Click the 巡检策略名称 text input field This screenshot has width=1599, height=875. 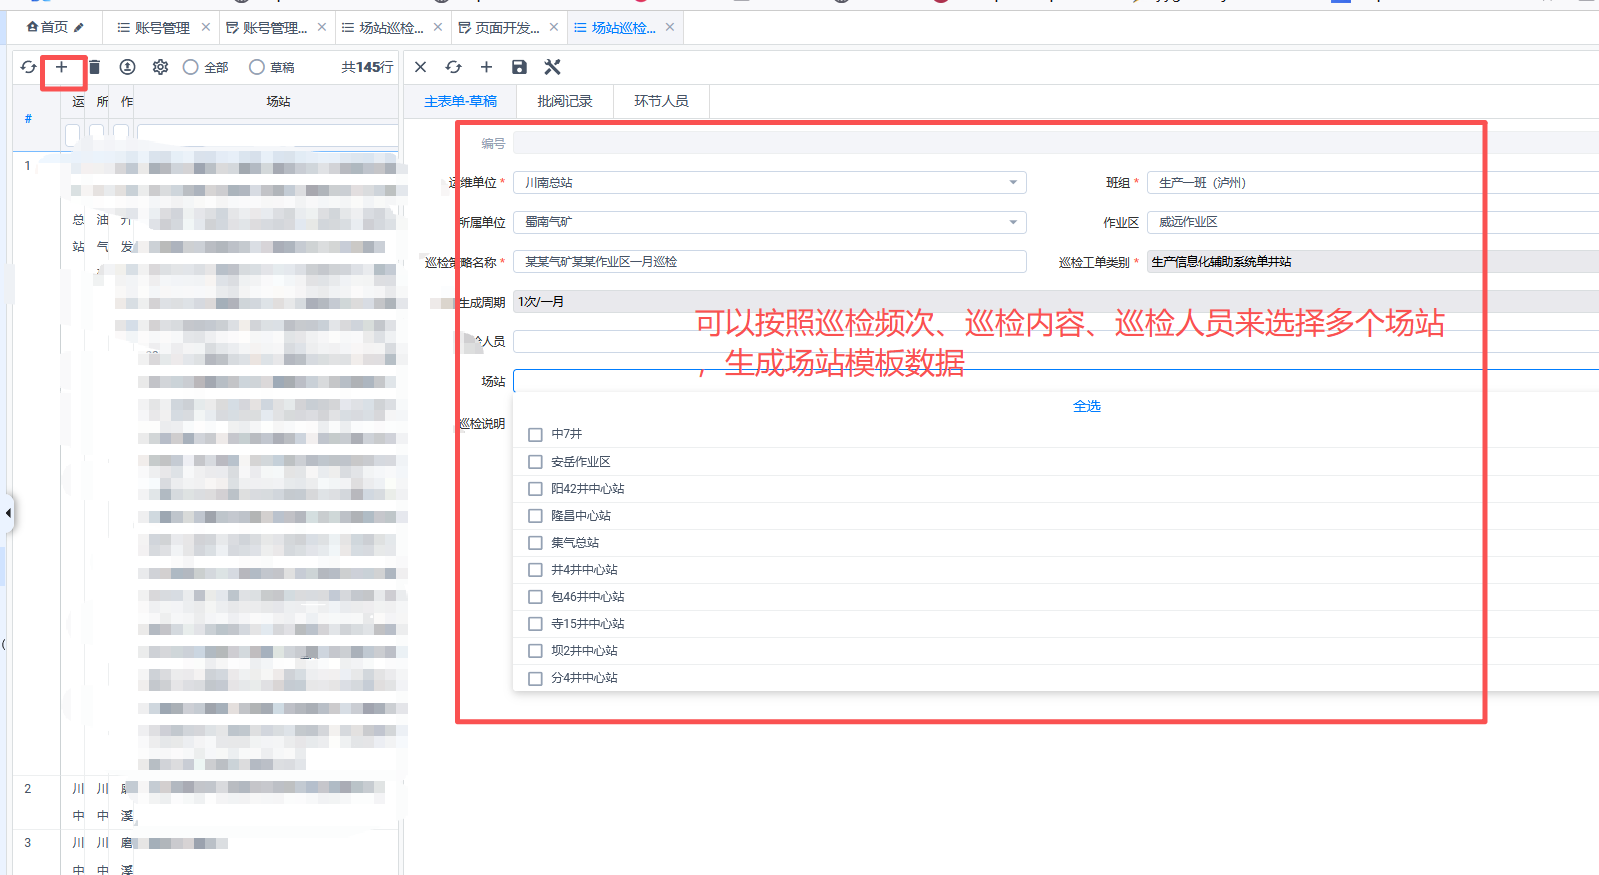[x=768, y=262]
